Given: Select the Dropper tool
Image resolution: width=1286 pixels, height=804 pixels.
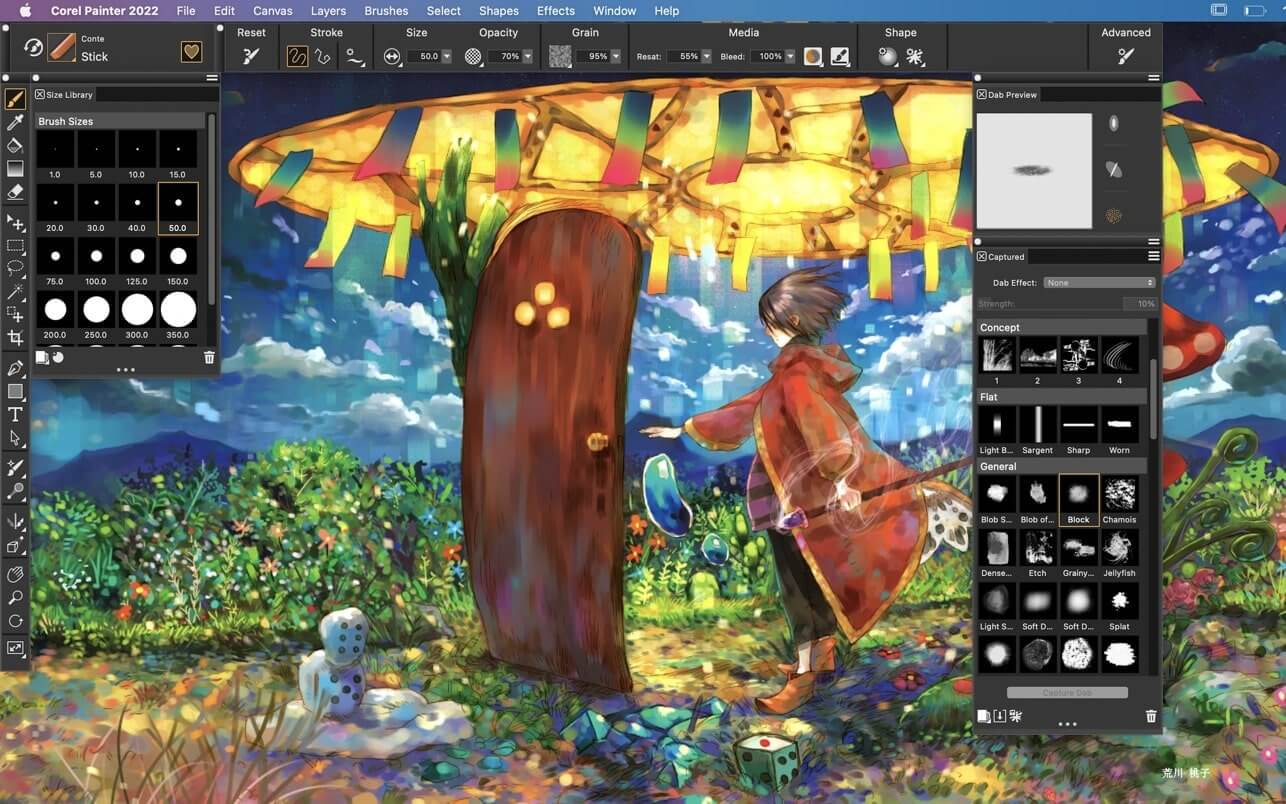Looking at the screenshot, I should [x=14, y=122].
